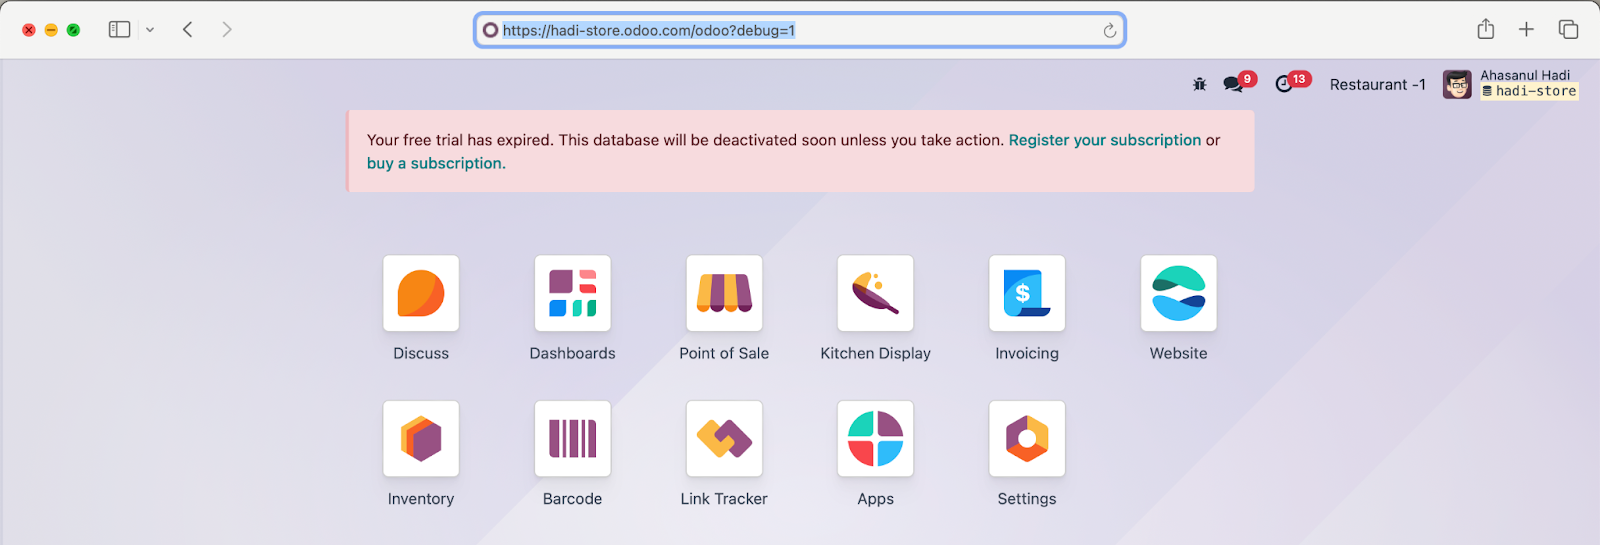Open the Inventory app
Image resolution: width=1600 pixels, height=545 pixels.
point(421,439)
